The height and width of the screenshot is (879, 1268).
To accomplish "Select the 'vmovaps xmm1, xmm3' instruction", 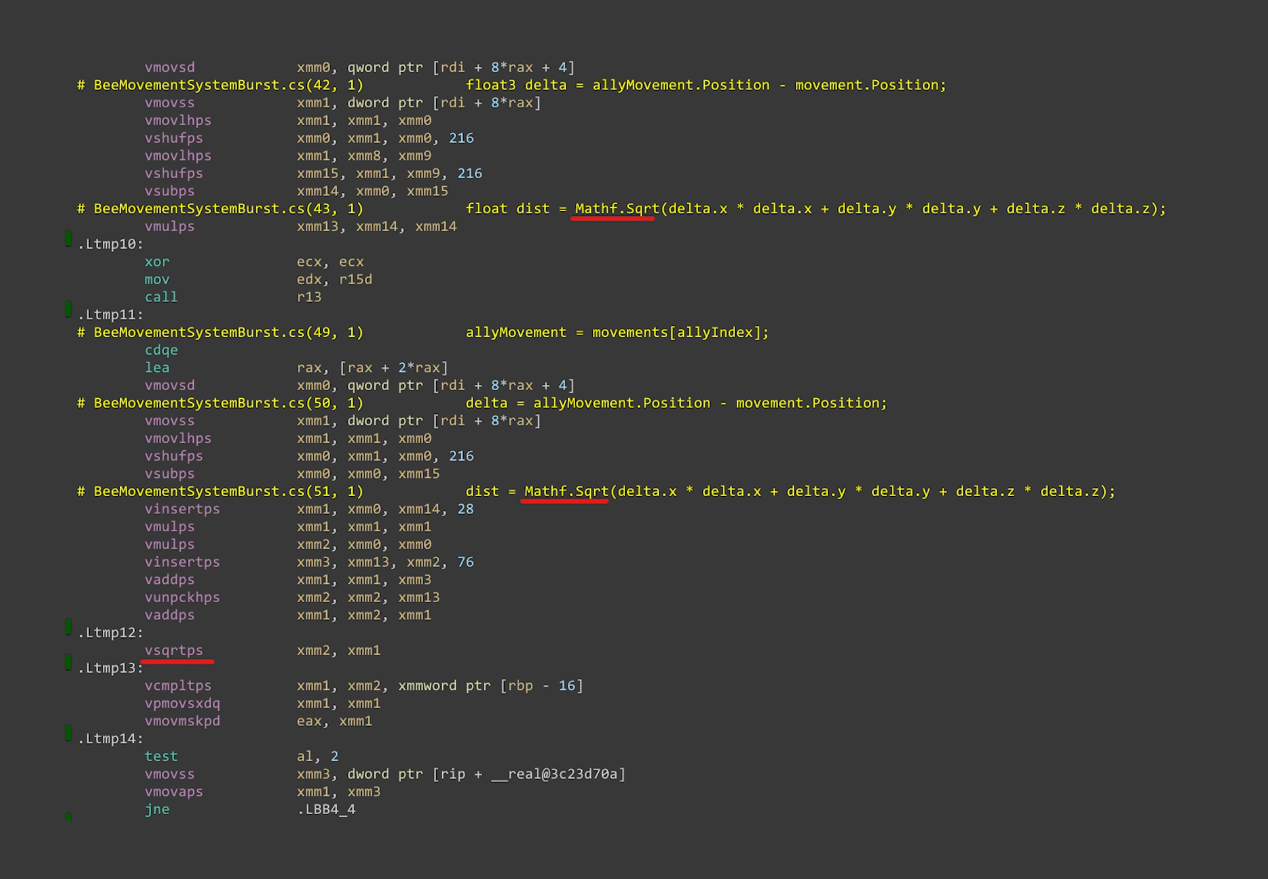I will 263,792.
